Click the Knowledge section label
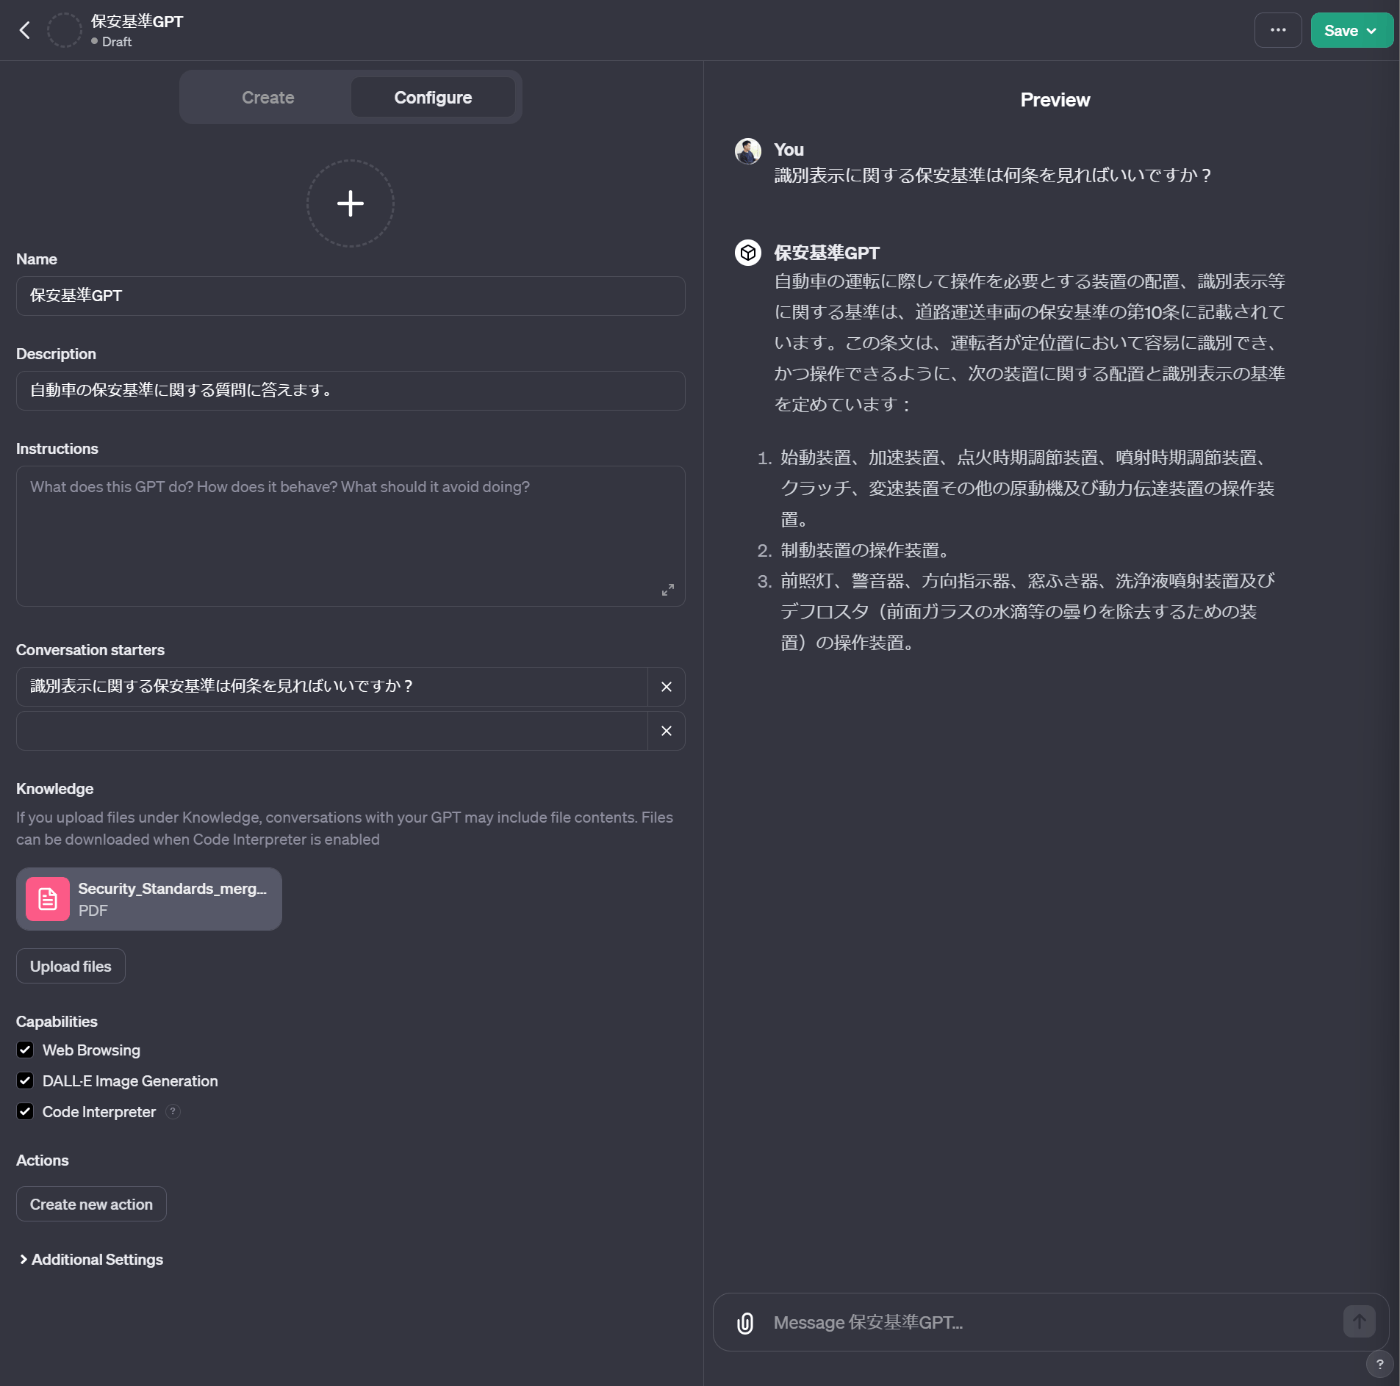This screenshot has width=1400, height=1386. pyautogui.click(x=55, y=789)
